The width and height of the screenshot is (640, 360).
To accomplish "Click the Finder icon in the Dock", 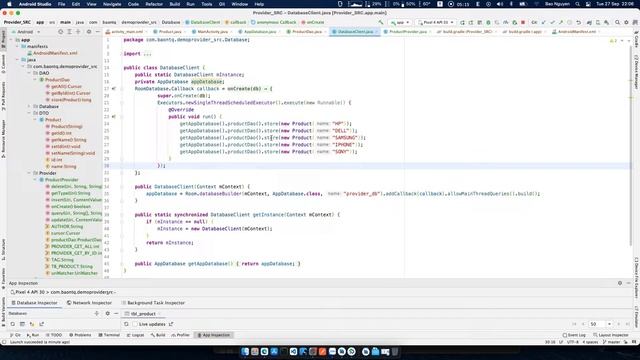I will click(x=245, y=351).
